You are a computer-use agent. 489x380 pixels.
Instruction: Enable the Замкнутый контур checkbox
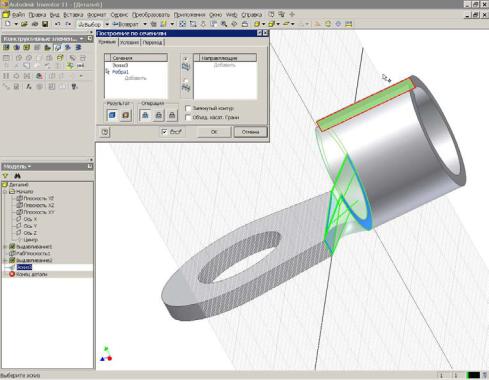point(188,108)
